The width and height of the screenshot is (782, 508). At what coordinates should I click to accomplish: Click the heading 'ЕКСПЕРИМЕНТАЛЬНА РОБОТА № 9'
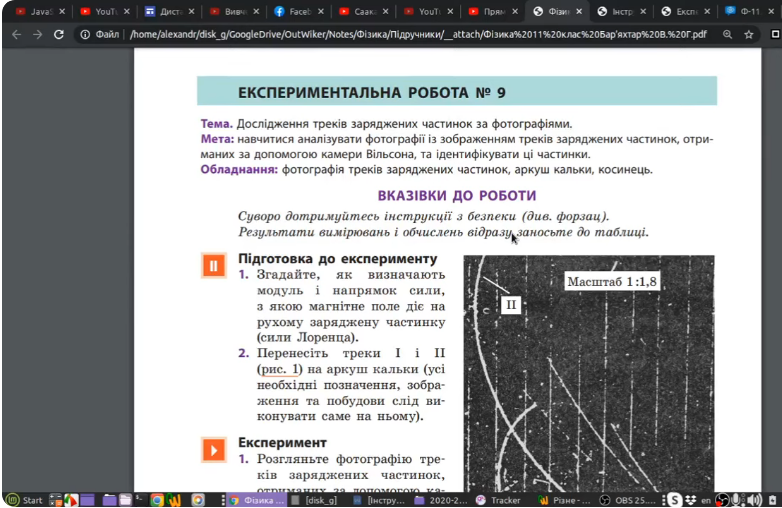pos(372,93)
